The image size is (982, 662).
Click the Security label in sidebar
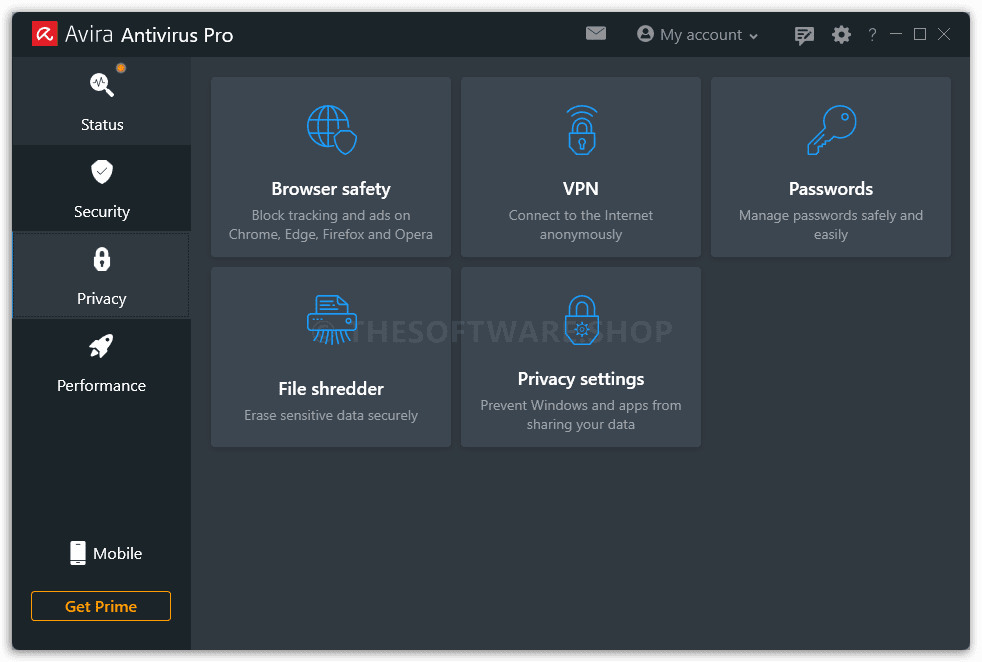(x=102, y=212)
